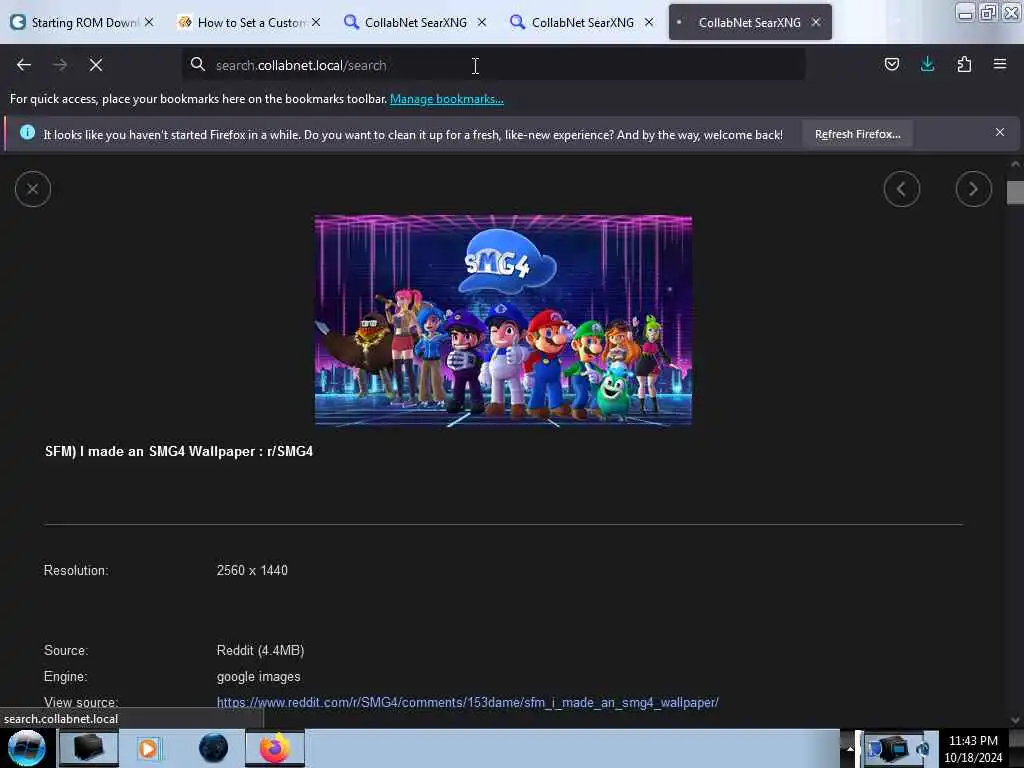Click the Refresh Firefox button
This screenshot has width=1024, height=768.
pos(857,134)
